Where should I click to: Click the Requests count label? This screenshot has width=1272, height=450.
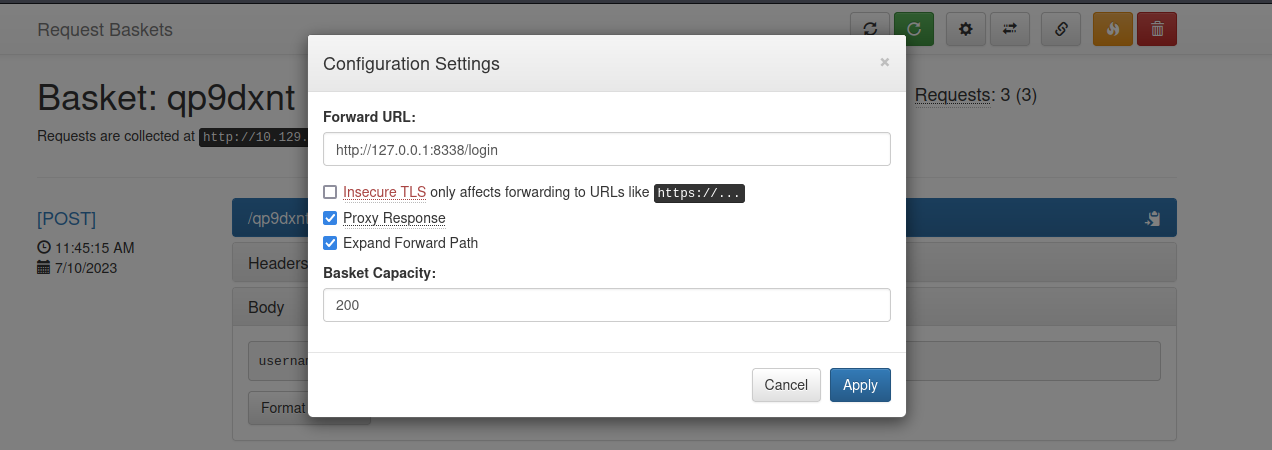pyautogui.click(x=954, y=96)
